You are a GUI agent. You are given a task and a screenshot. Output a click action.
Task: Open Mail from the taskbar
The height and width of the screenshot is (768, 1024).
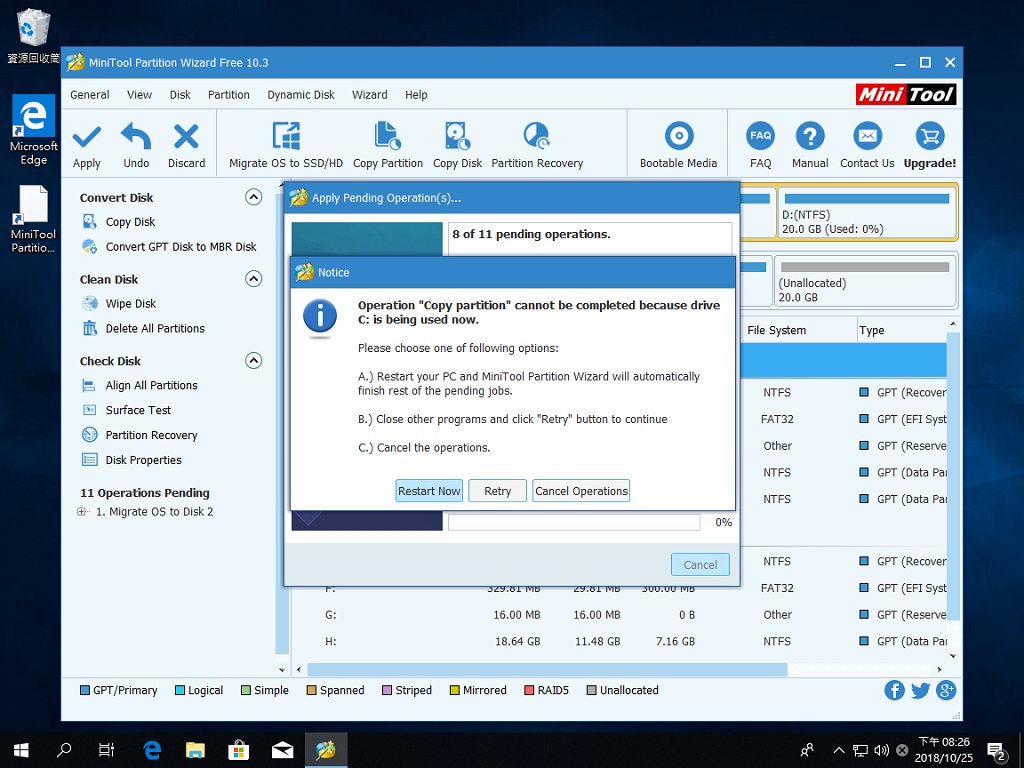point(282,750)
